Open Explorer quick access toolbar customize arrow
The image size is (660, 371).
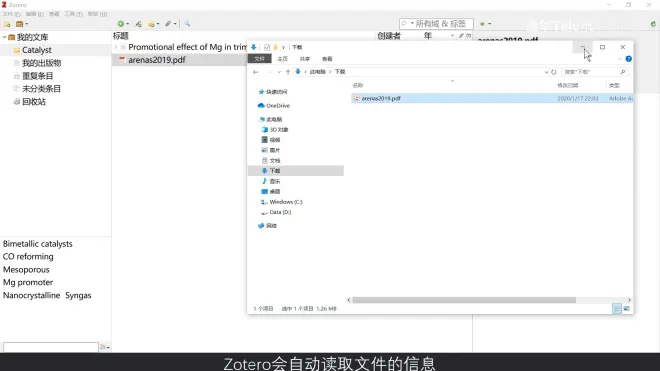(x=284, y=47)
